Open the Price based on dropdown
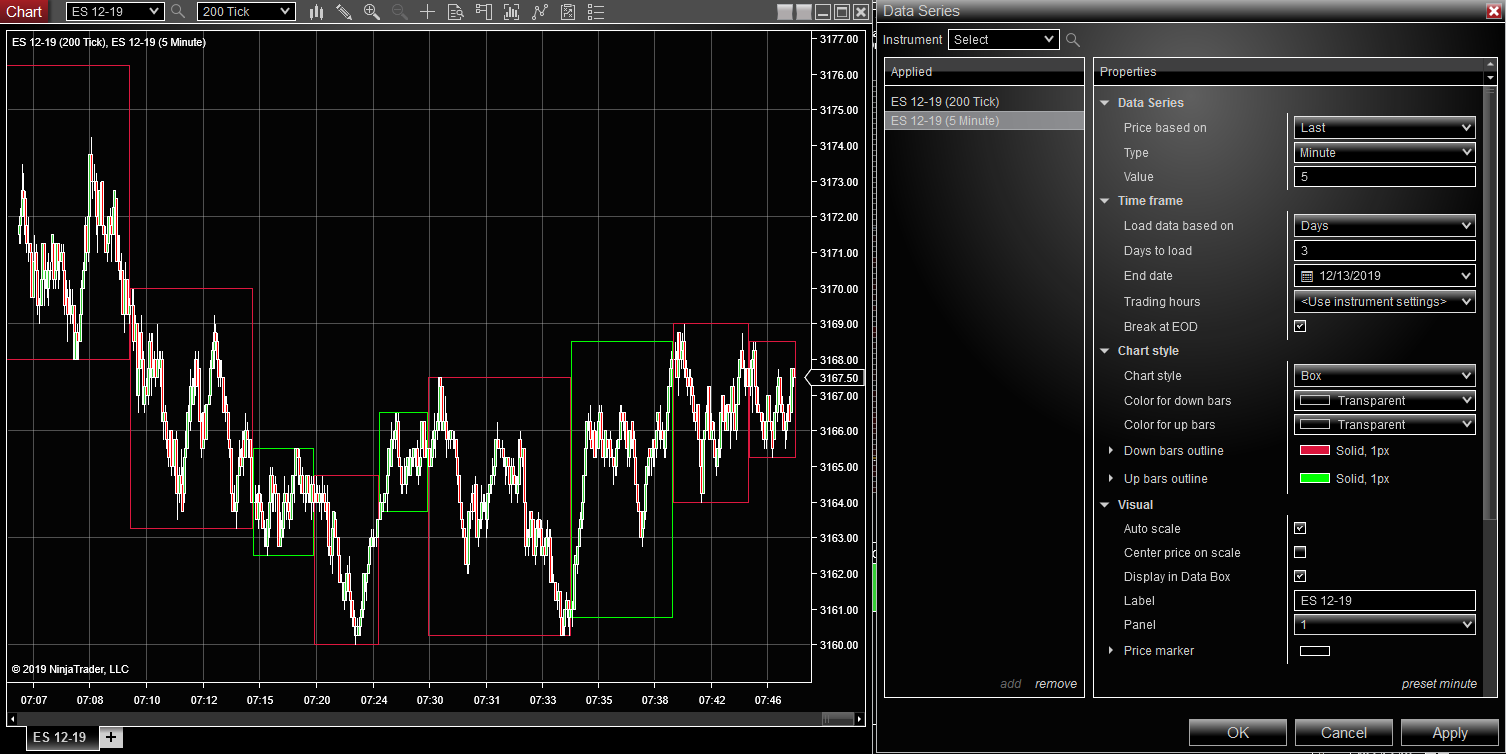 (1385, 128)
